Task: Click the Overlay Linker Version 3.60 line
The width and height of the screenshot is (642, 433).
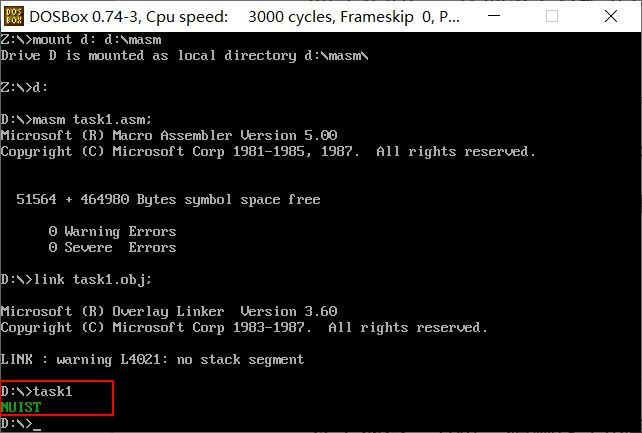Action: pos(169,311)
